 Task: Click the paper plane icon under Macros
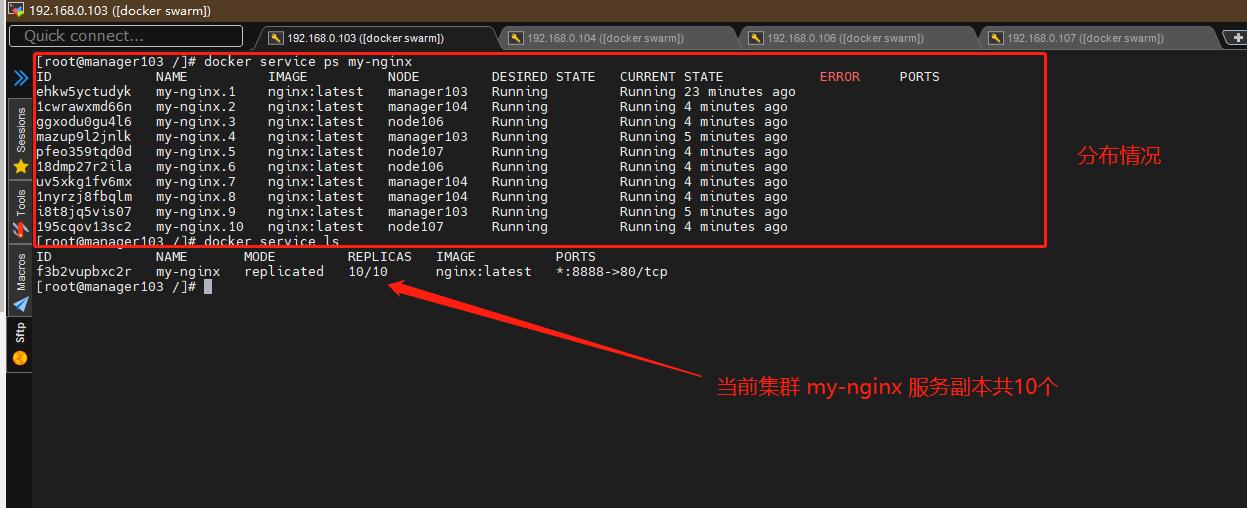[20, 304]
